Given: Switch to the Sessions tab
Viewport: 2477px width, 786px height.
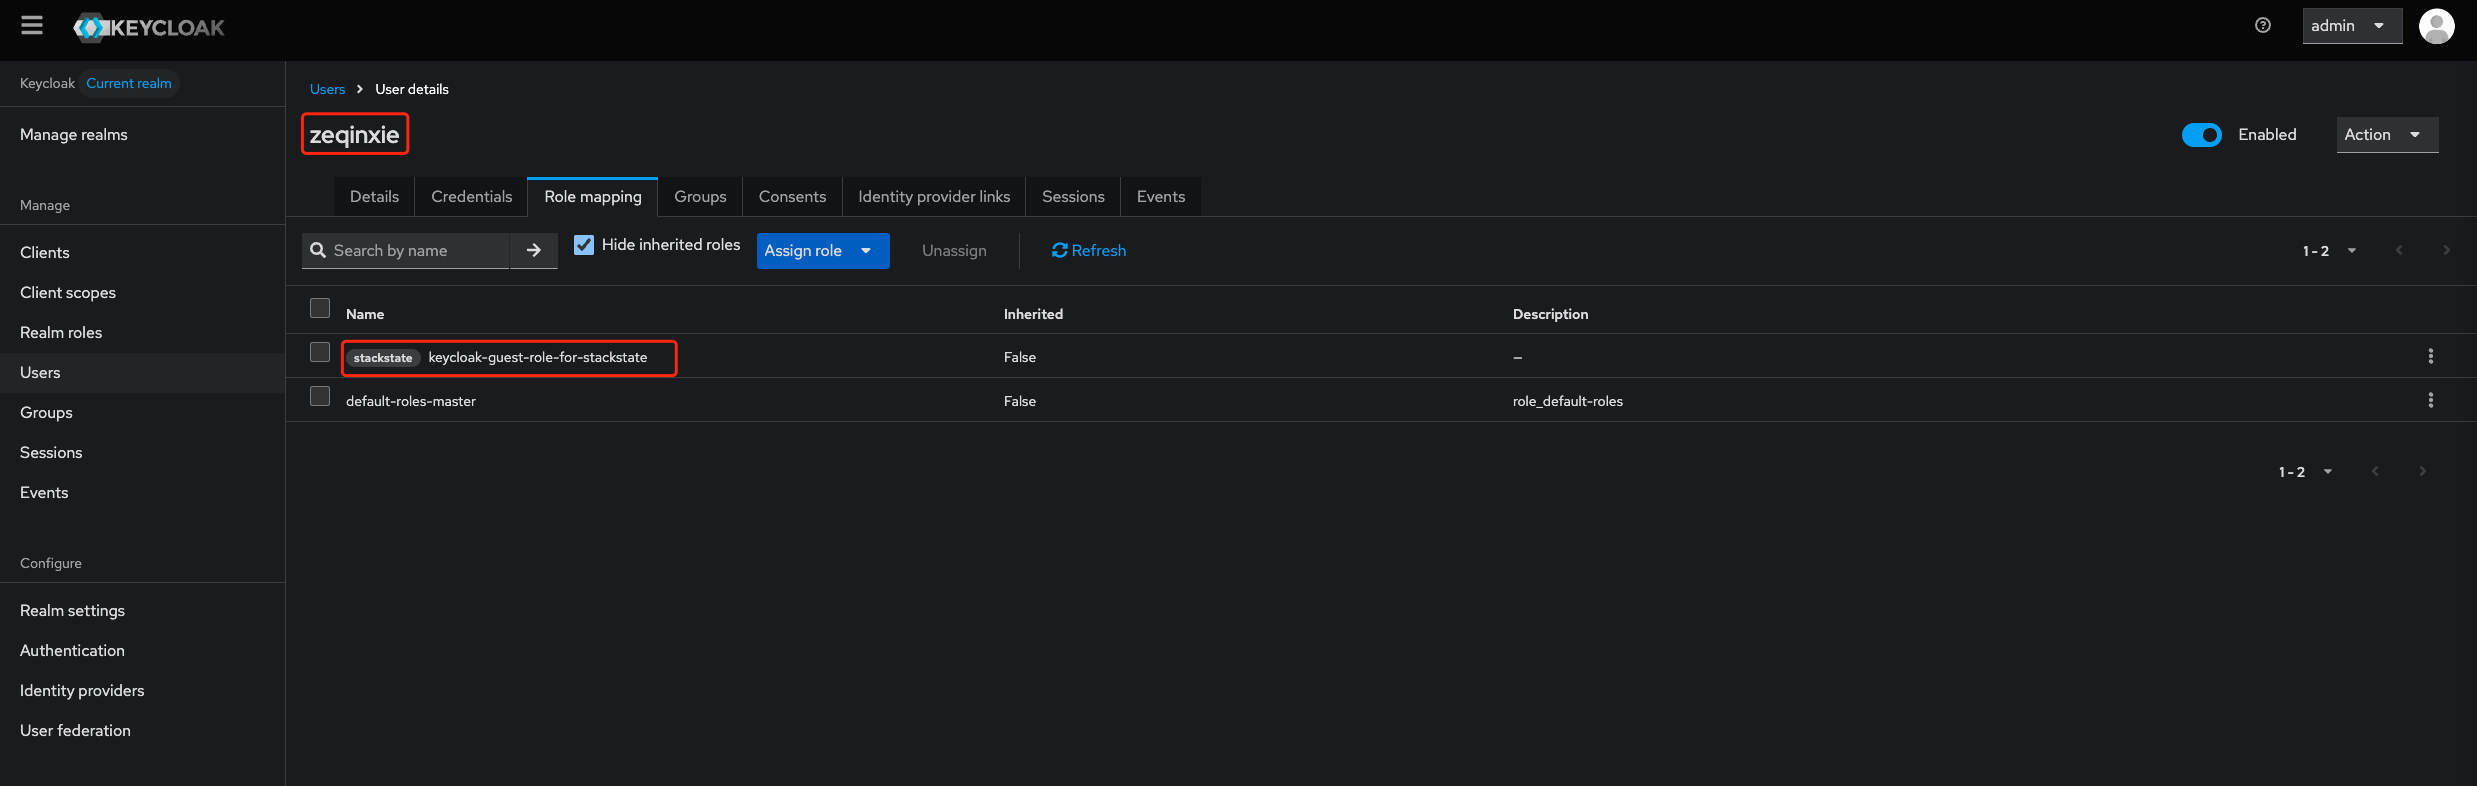Looking at the screenshot, I should point(1073,197).
